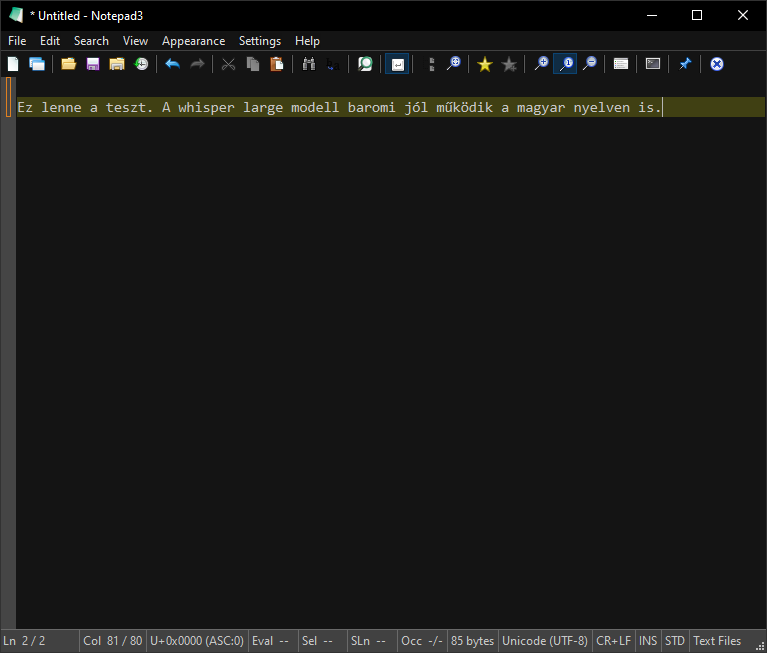767x653 pixels.
Task: Click the Select scheme list icon
Action: [621, 64]
